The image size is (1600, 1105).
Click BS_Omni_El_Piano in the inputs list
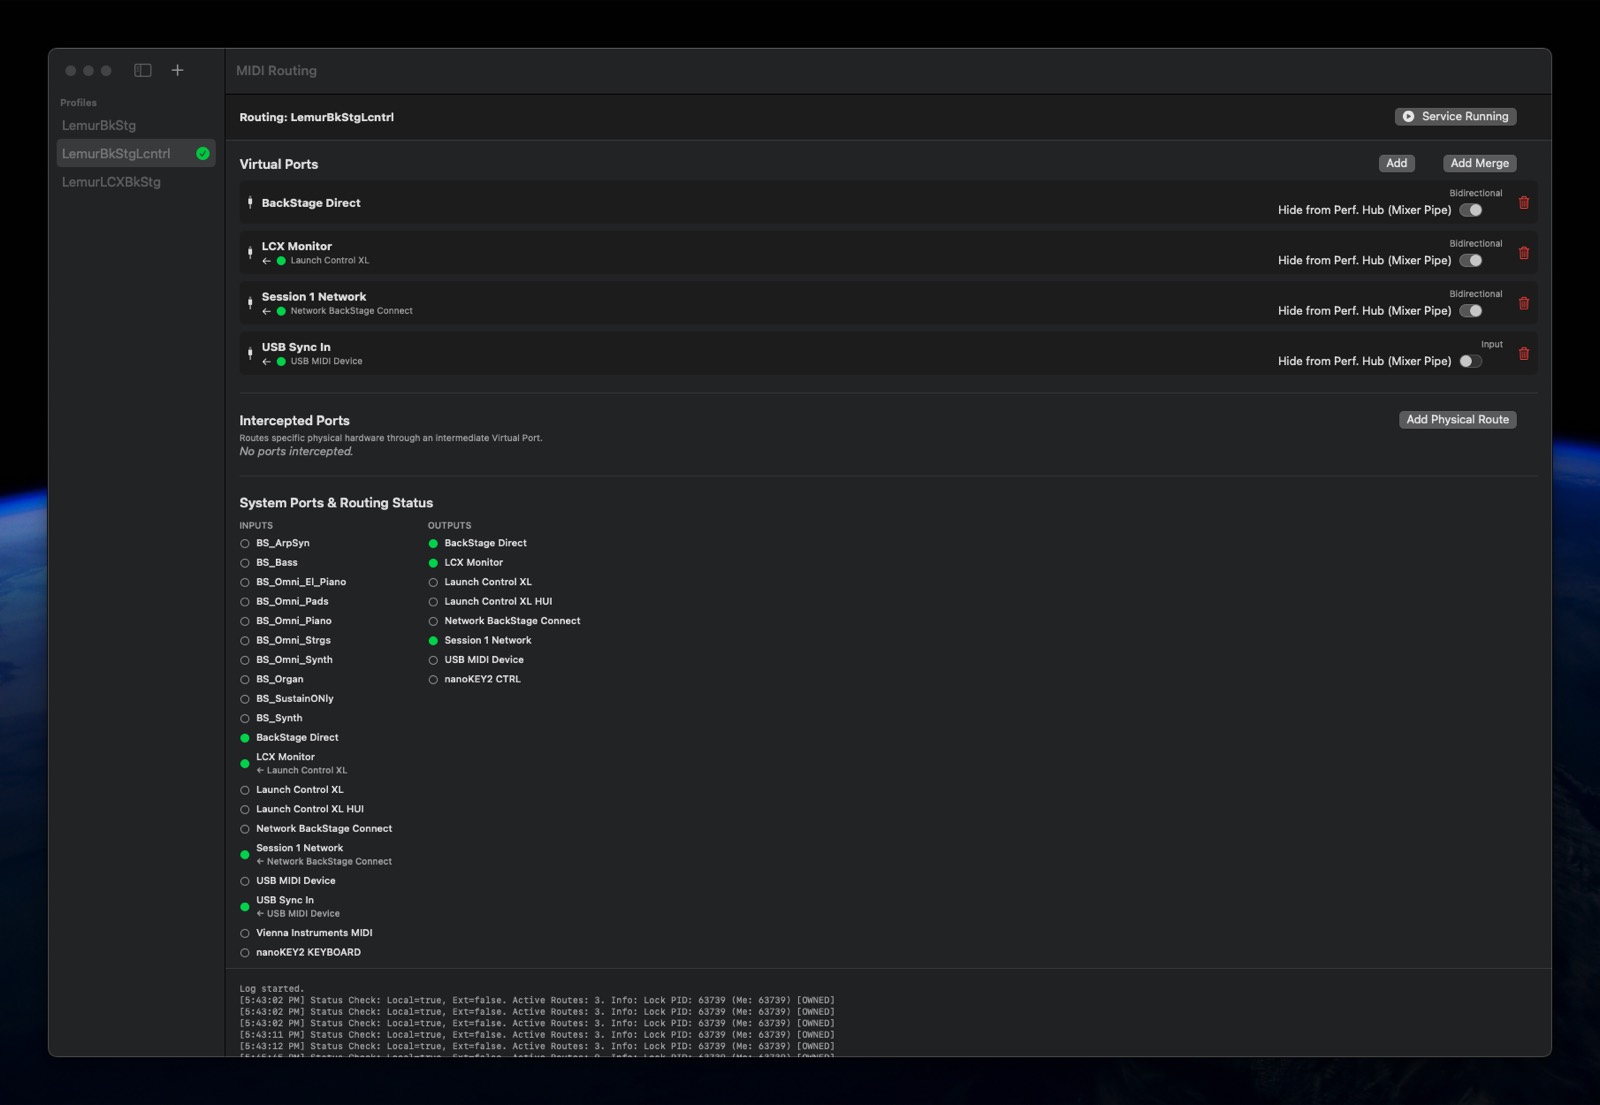pos(301,582)
